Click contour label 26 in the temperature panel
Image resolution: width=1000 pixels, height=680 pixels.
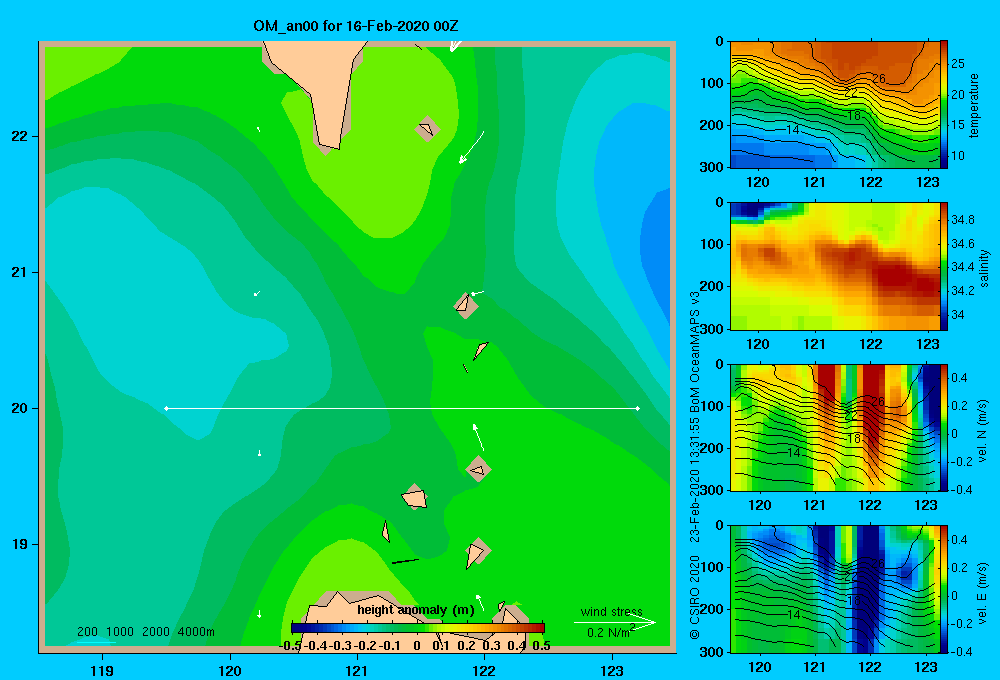point(879,78)
